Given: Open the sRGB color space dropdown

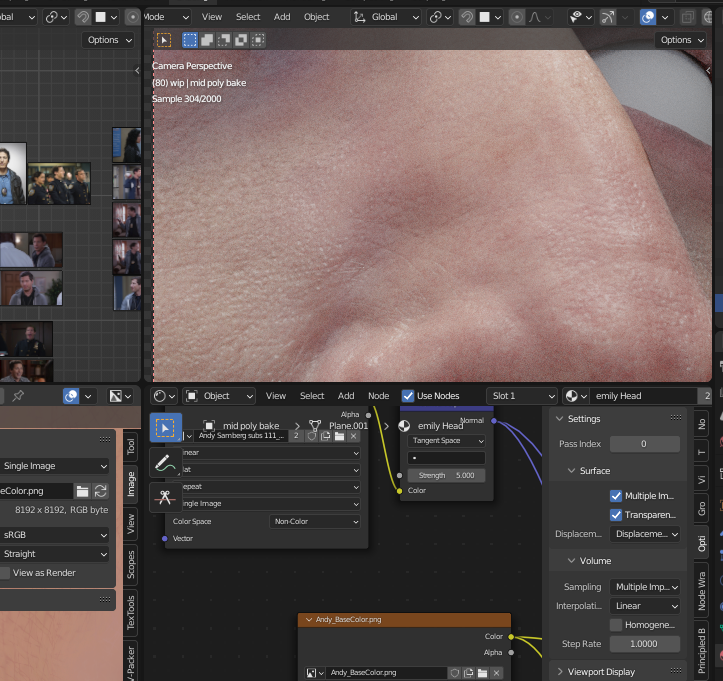Looking at the screenshot, I should click(x=54, y=535).
